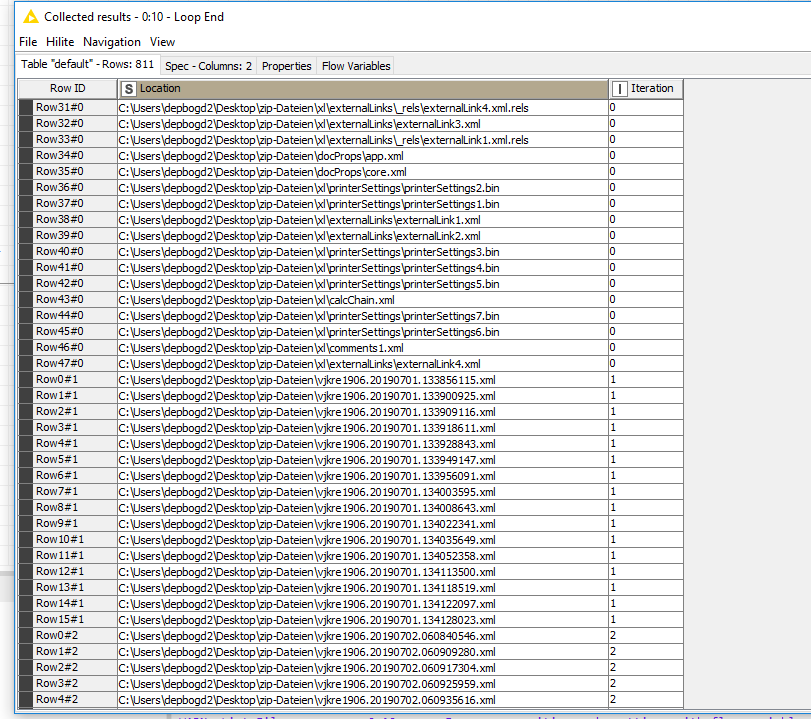The image size is (811, 719).
Task: Sort by the Location column header
Action: click(363, 88)
